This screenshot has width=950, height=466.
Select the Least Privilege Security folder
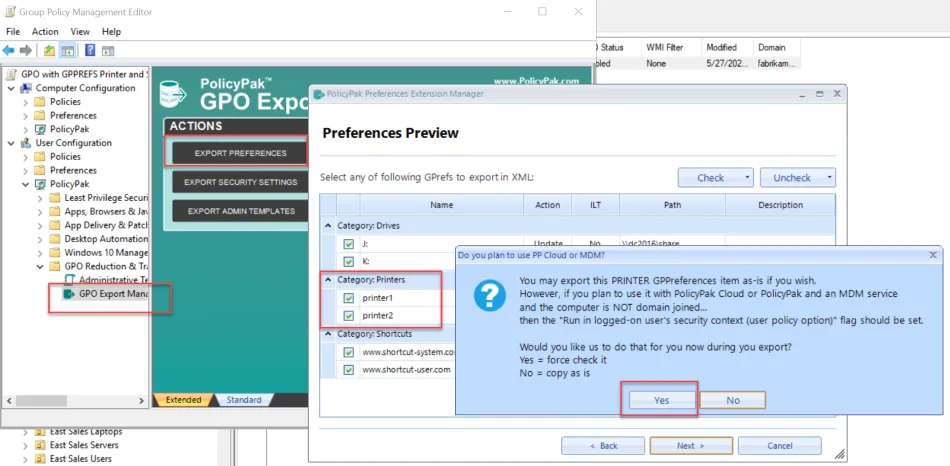[100, 198]
